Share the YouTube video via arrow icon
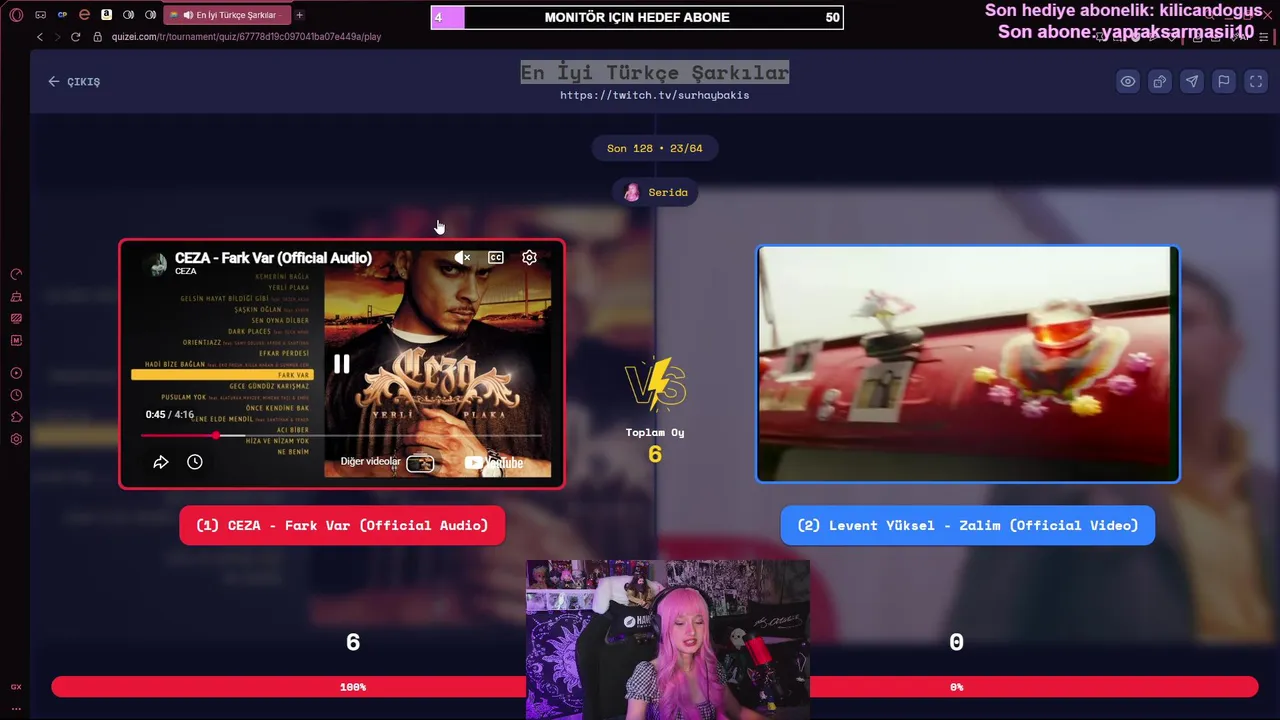Screen dimensions: 1280x720 (160, 462)
